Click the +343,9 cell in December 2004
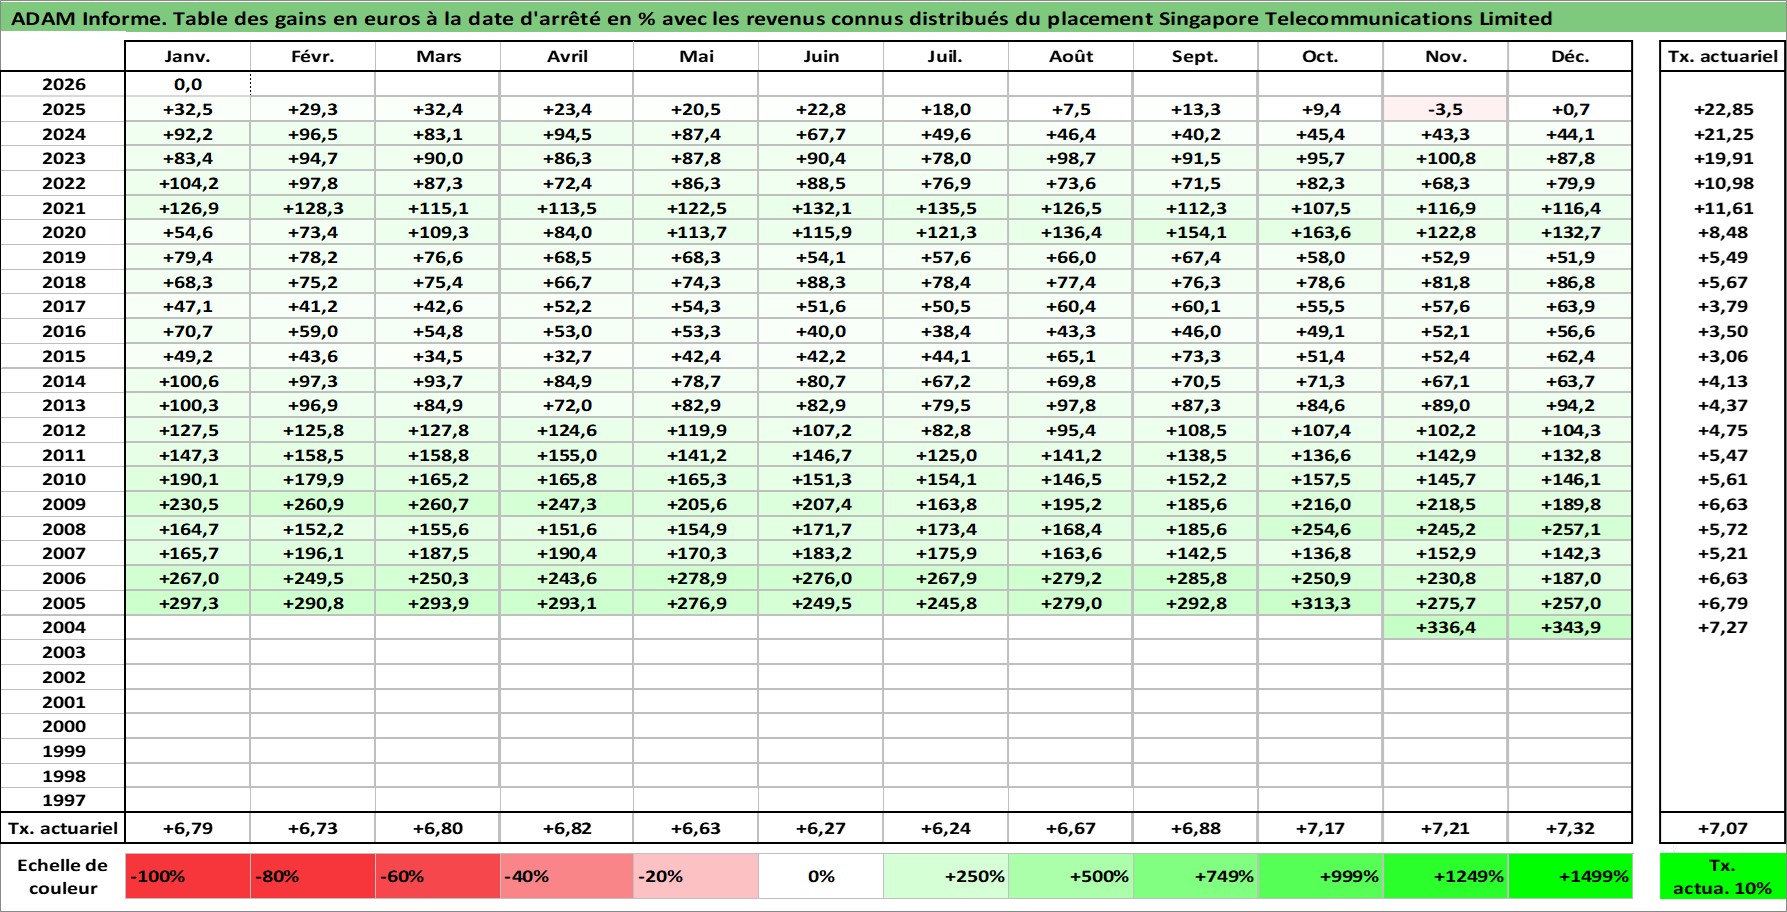The width and height of the screenshot is (1787, 912). pyautogui.click(x=1570, y=628)
